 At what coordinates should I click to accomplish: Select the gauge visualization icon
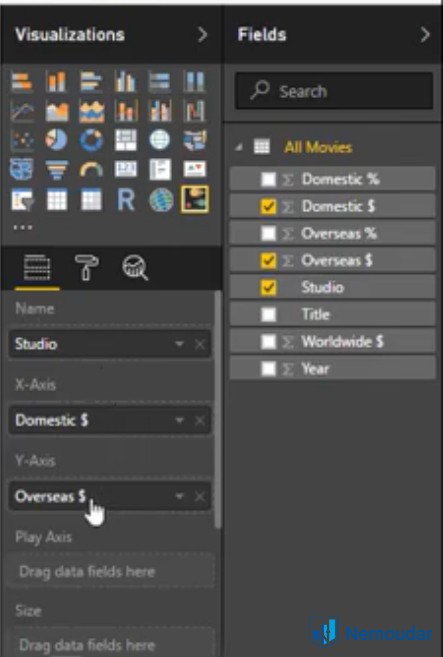[91, 170]
